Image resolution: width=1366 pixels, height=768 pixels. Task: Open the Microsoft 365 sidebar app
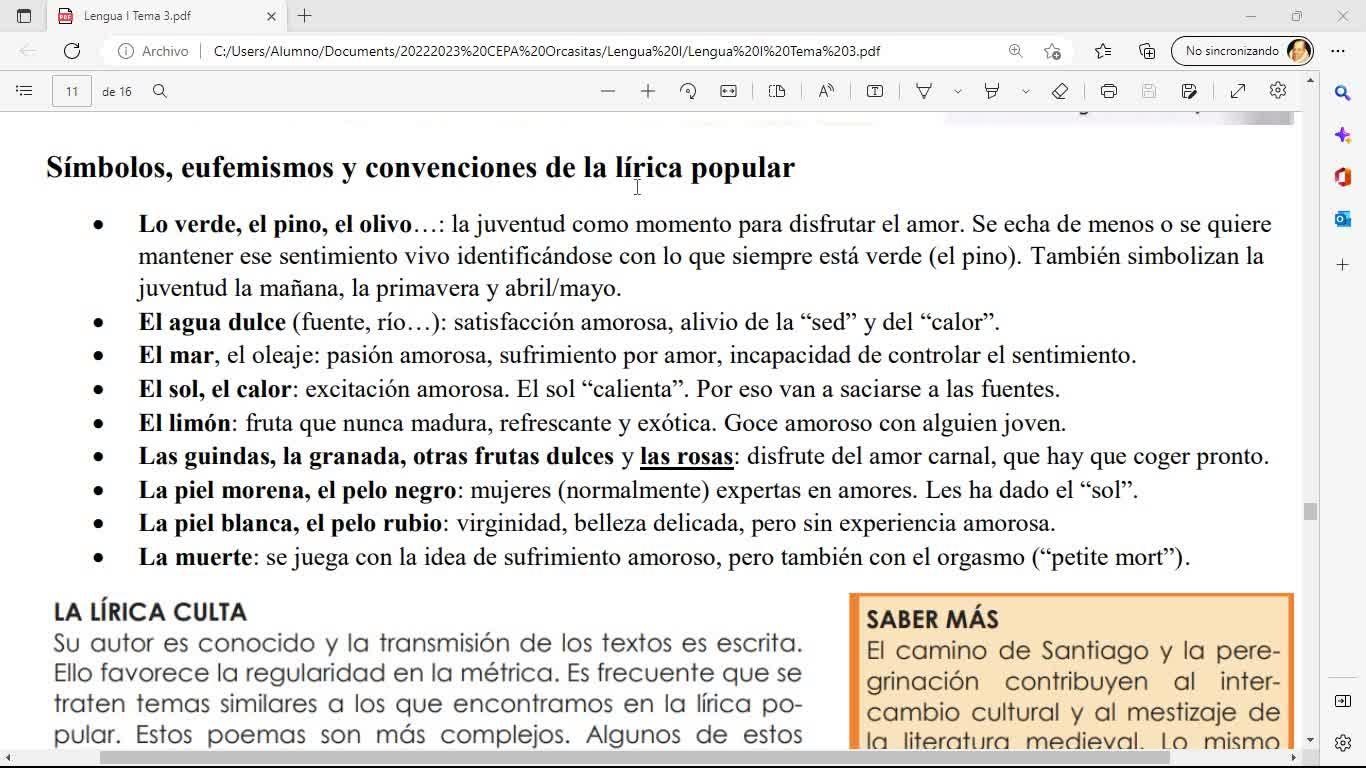click(x=1343, y=177)
